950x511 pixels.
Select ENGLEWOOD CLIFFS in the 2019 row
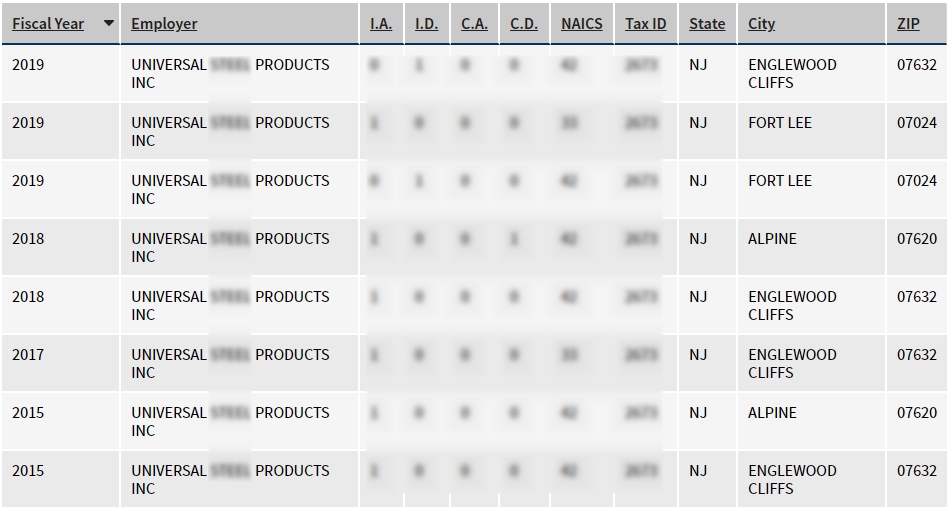click(x=792, y=74)
